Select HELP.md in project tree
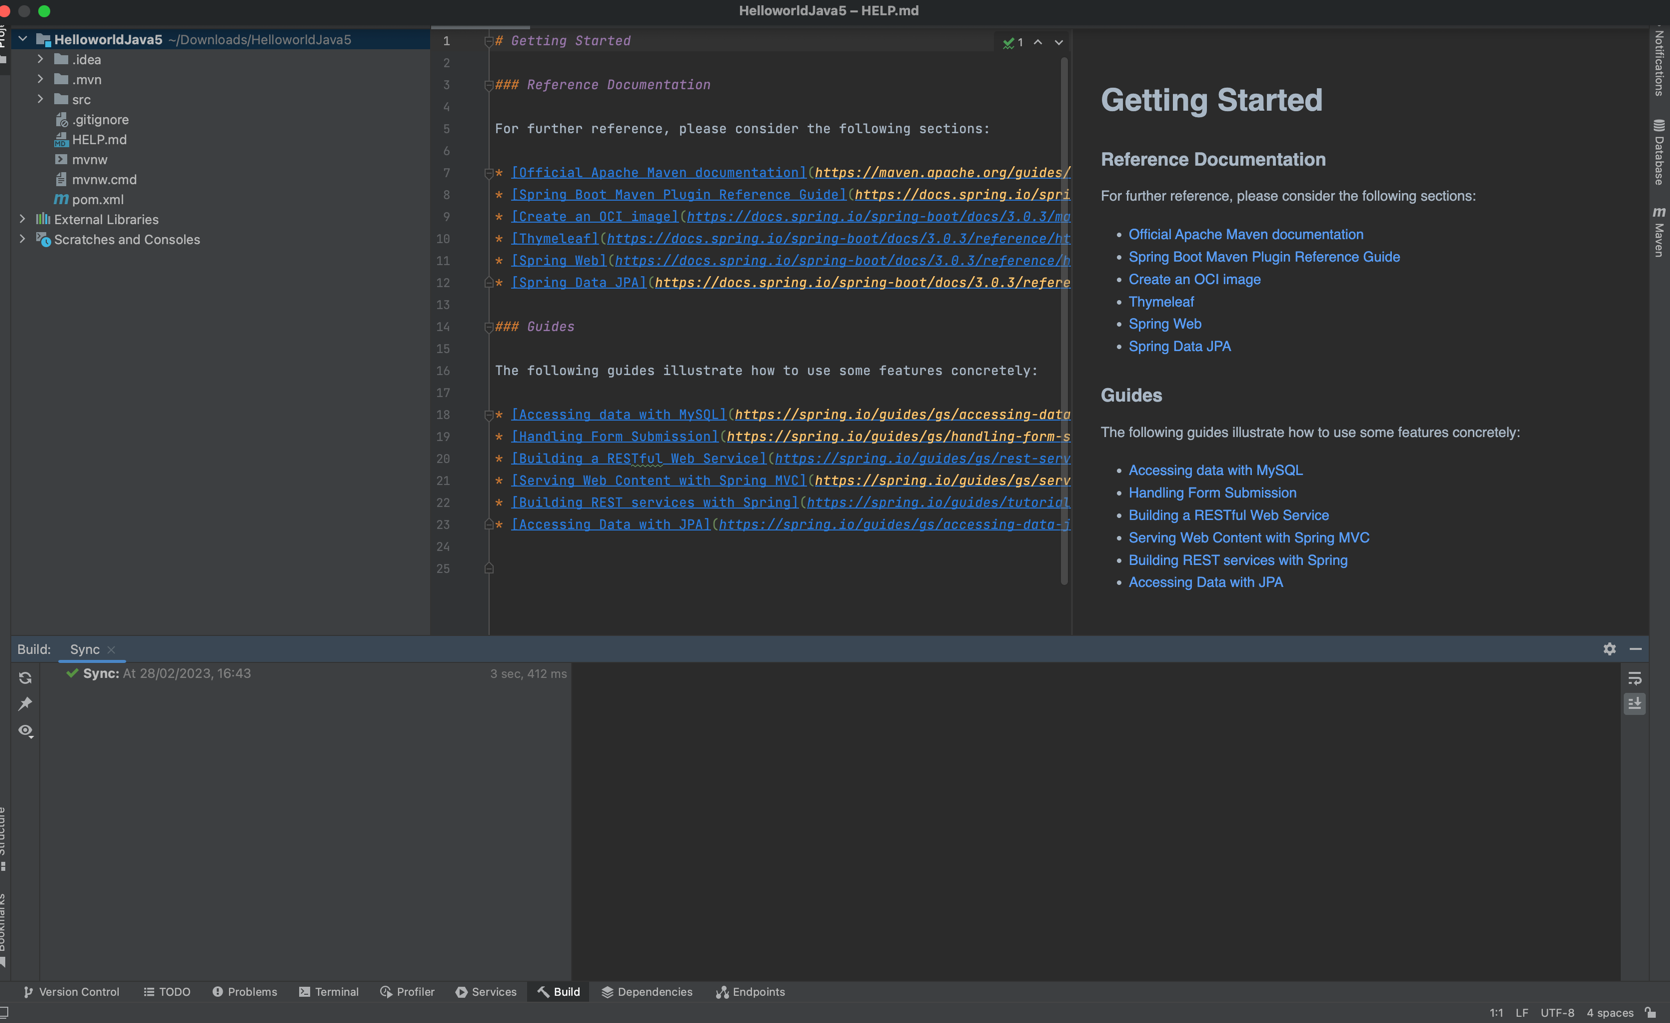This screenshot has width=1670, height=1023. [x=90, y=139]
